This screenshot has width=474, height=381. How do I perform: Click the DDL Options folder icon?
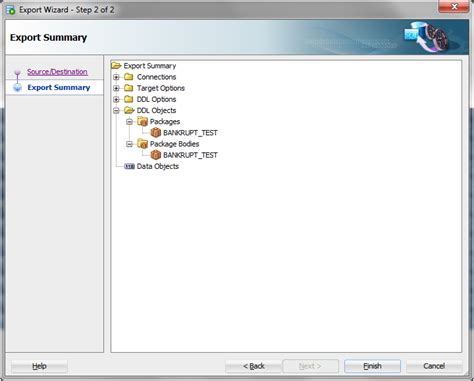tap(129, 99)
